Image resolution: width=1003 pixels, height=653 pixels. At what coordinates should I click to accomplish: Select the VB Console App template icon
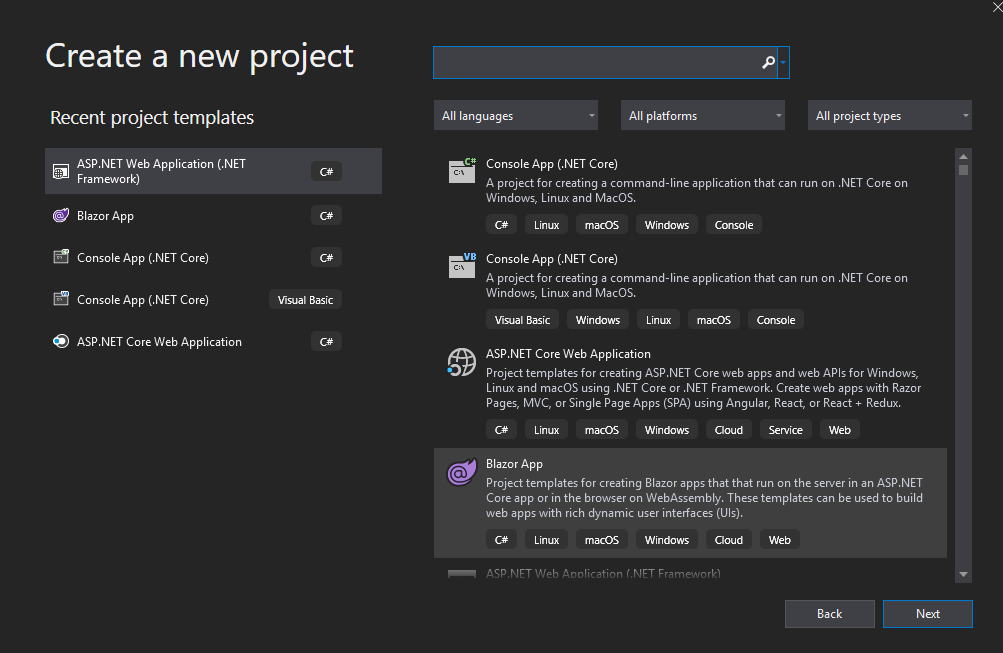462,266
